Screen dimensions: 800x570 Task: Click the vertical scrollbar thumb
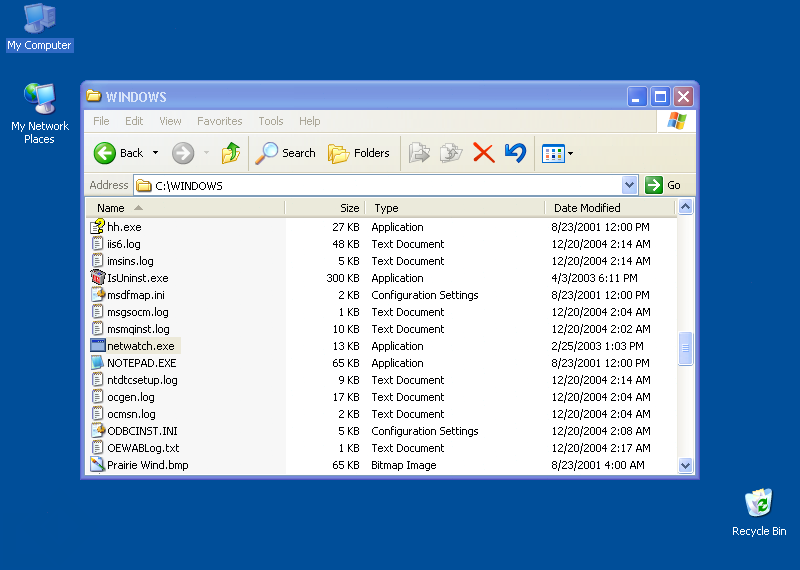pos(685,348)
